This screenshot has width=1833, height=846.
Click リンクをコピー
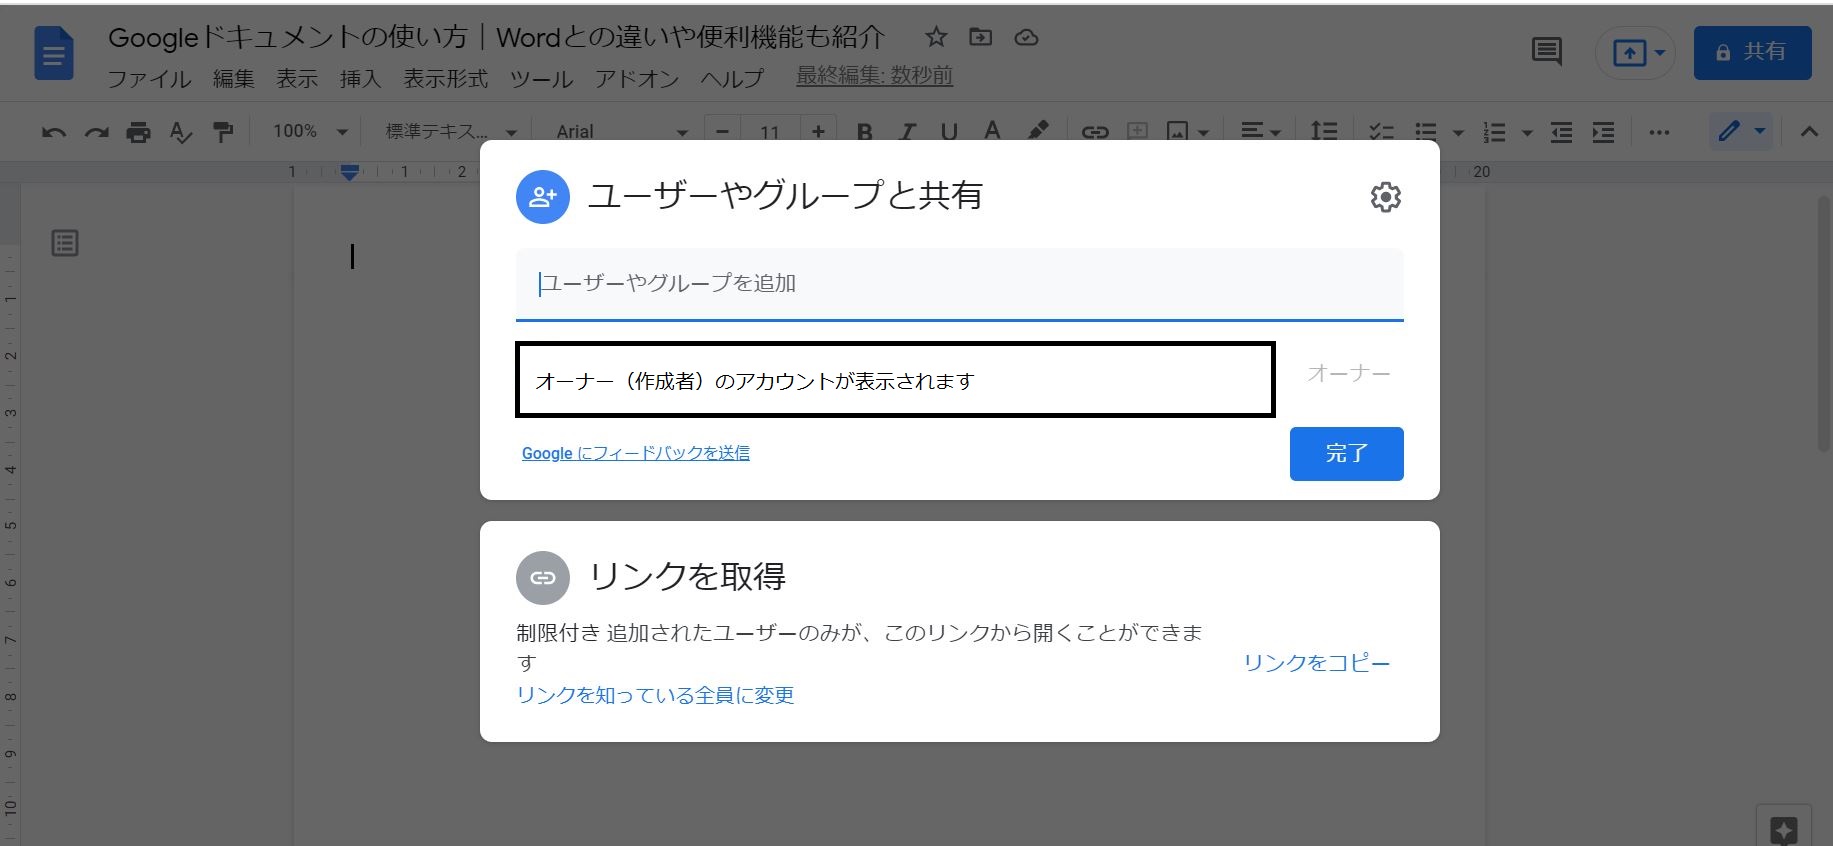[x=1317, y=663]
